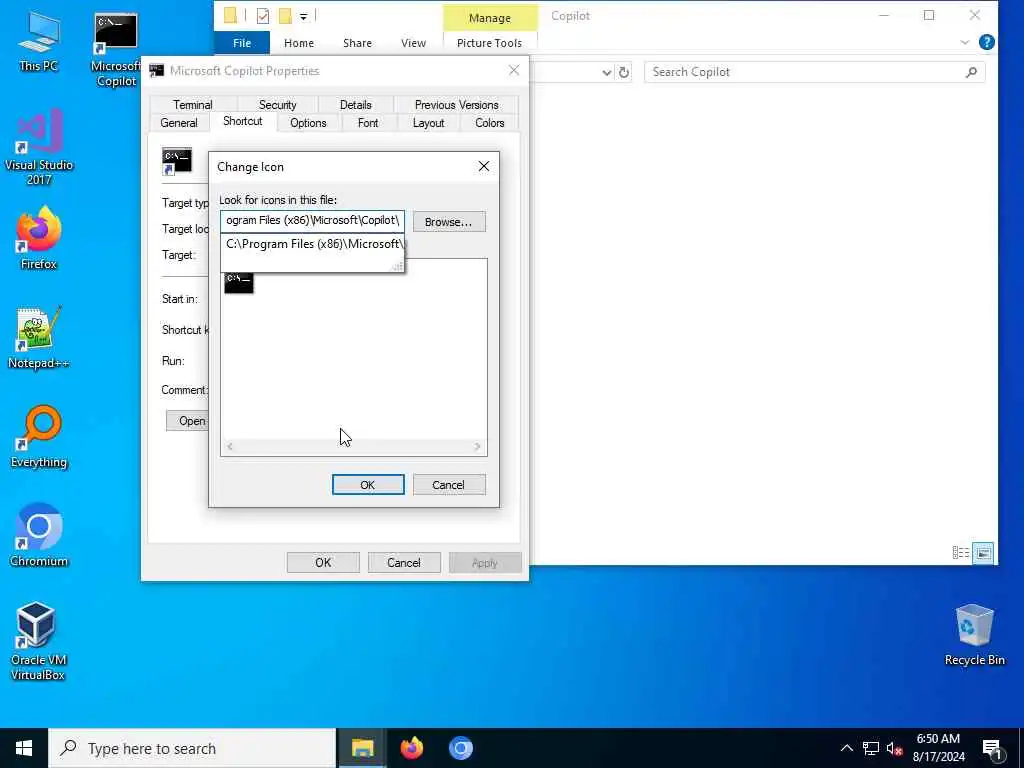The height and width of the screenshot is (768, 1024).
Task: Switch to Options tab in Properties
Action: click(308, 123)
